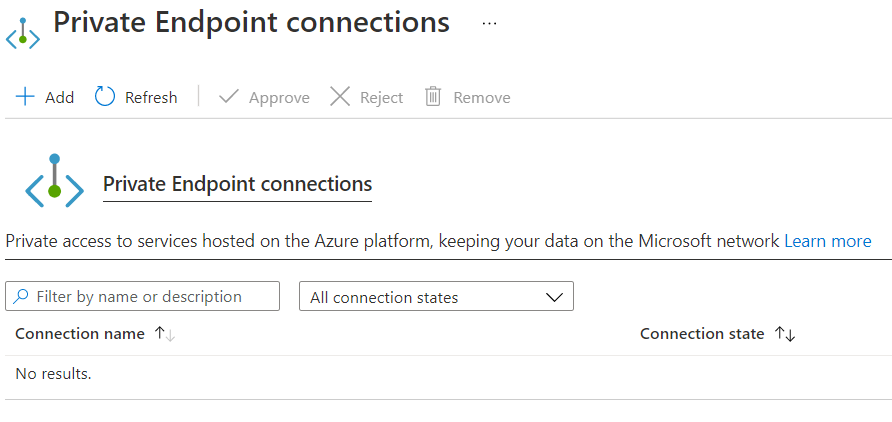Open the Learn more link
This screenshot has height=422, width=892.
click(827, 241)
